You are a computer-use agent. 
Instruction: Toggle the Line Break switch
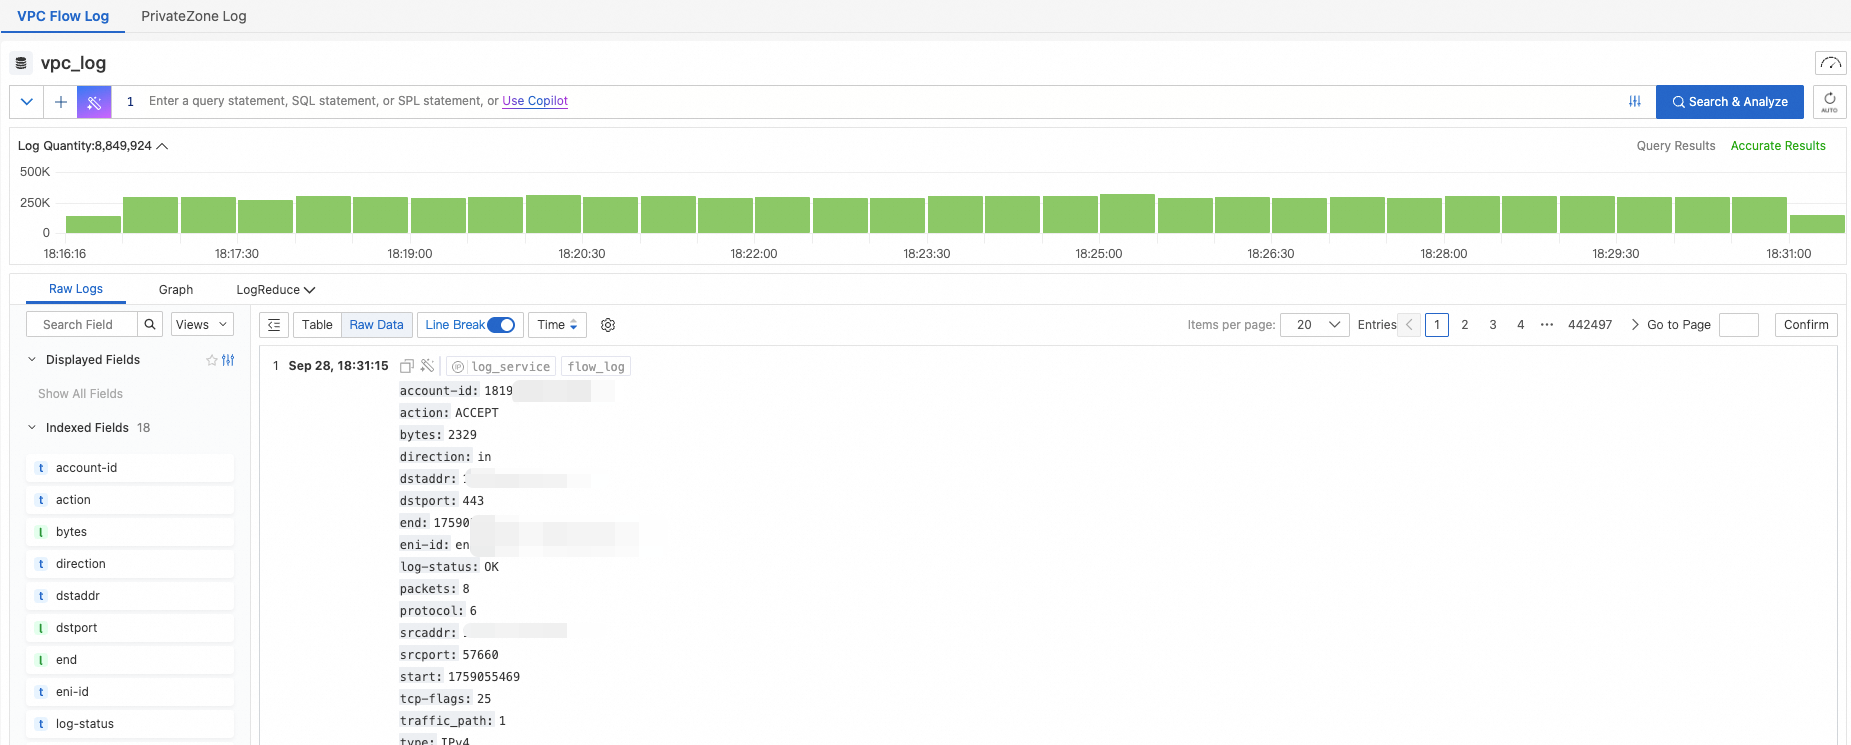501,325
